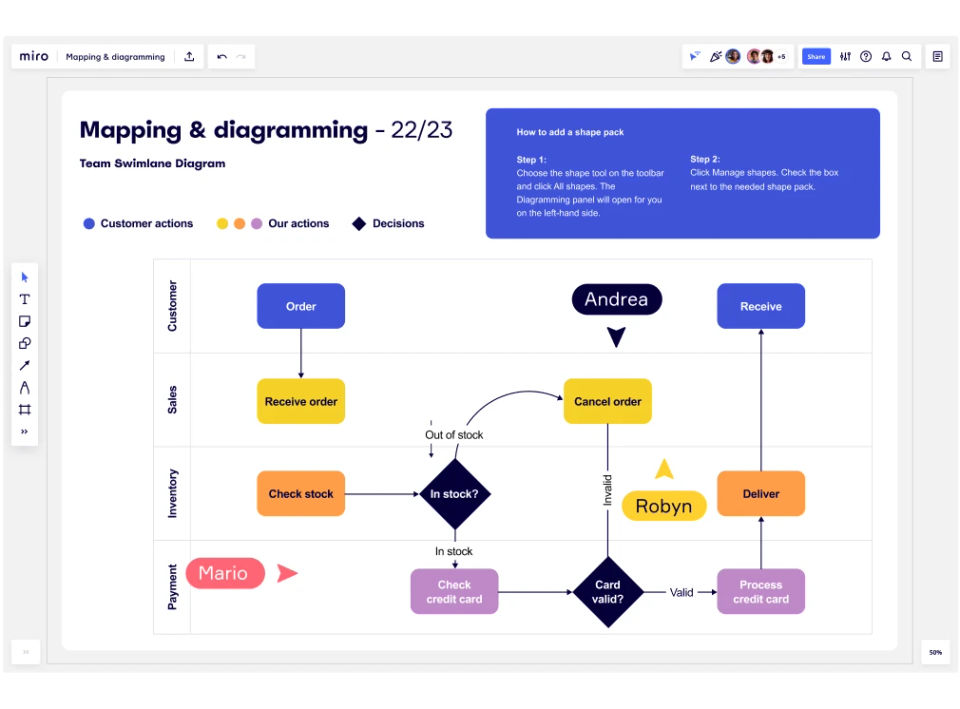
Task: Select the Frame tool
Action: click(24, 410)
